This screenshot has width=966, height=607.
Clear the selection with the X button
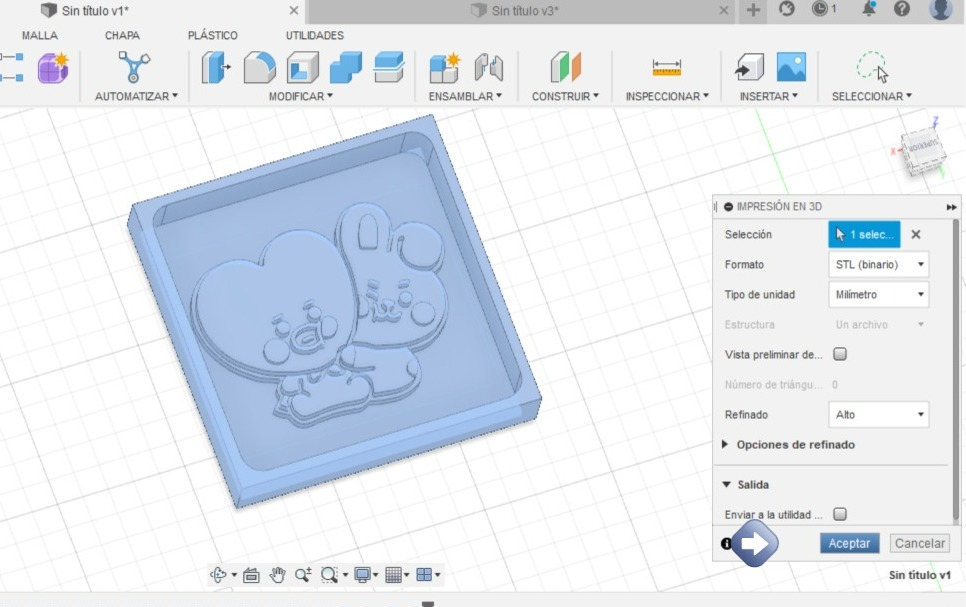click(915, 234)
